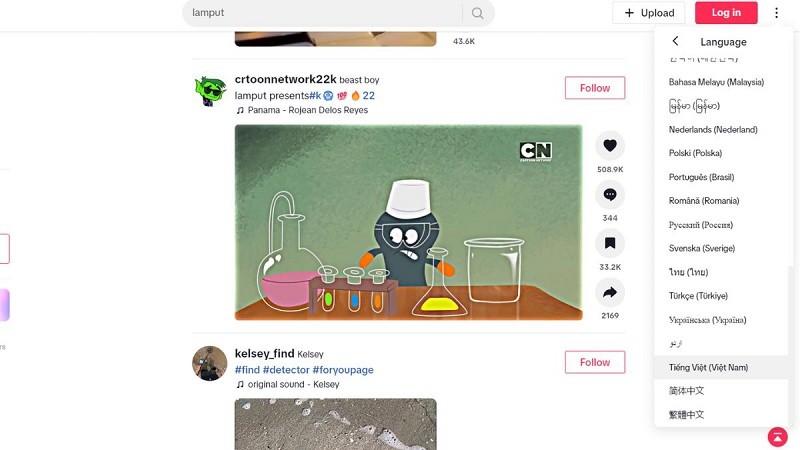This screenshot has height=450, width=800.
Task: Share the cartoon lab video
Action: [609, 291]
